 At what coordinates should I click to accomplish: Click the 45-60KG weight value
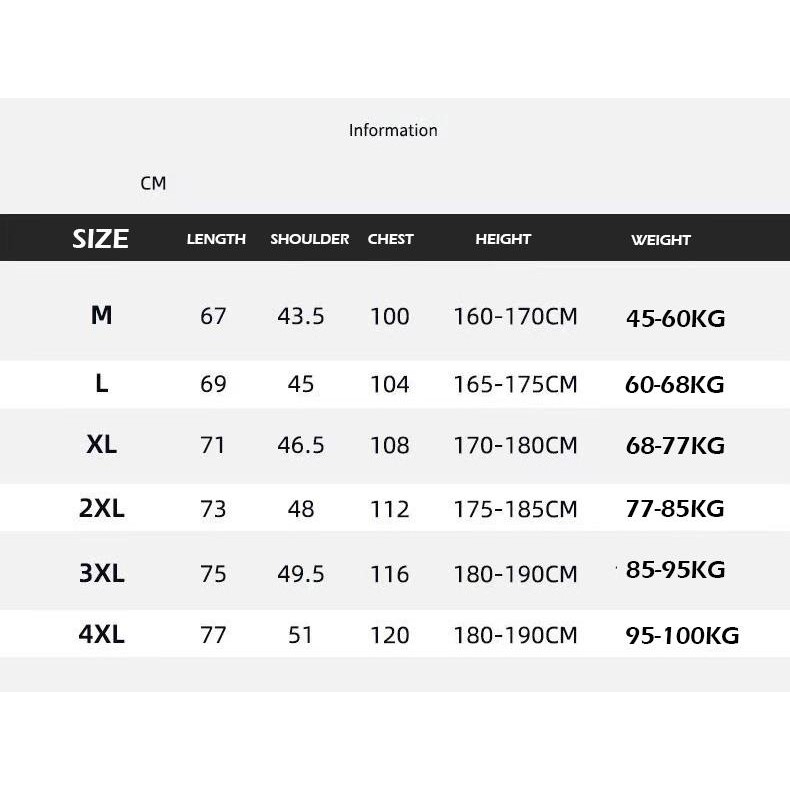coord(676,318)
